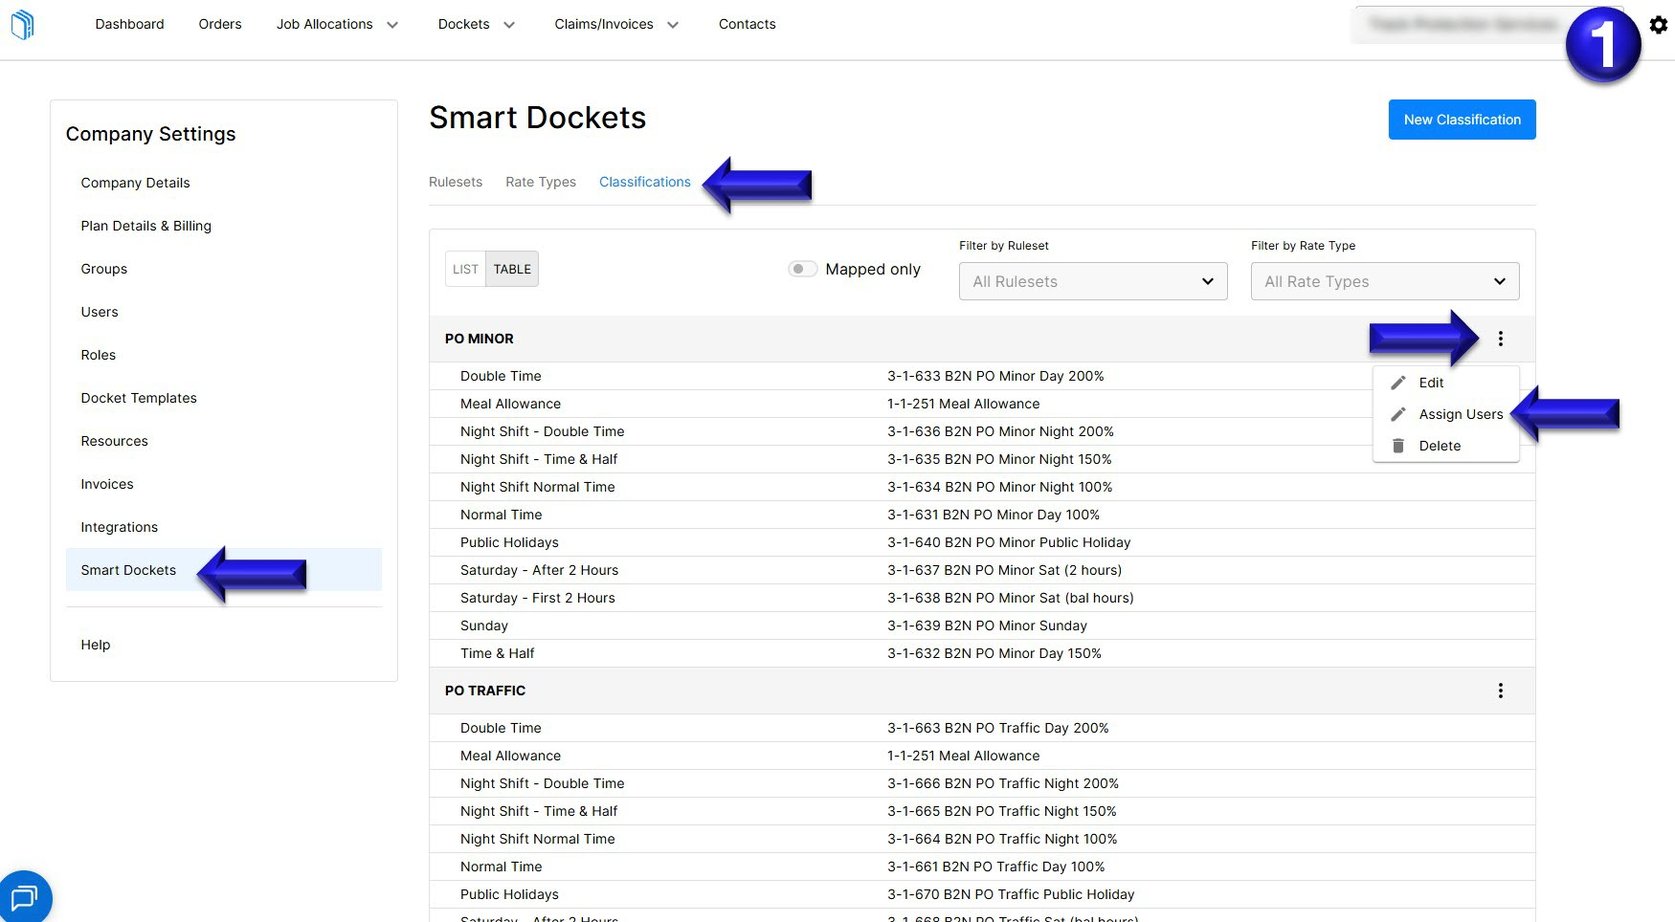Open the Groups settings page
Image resolution: width=1675 pixels, height=922 pixels.
coord(104,269)
